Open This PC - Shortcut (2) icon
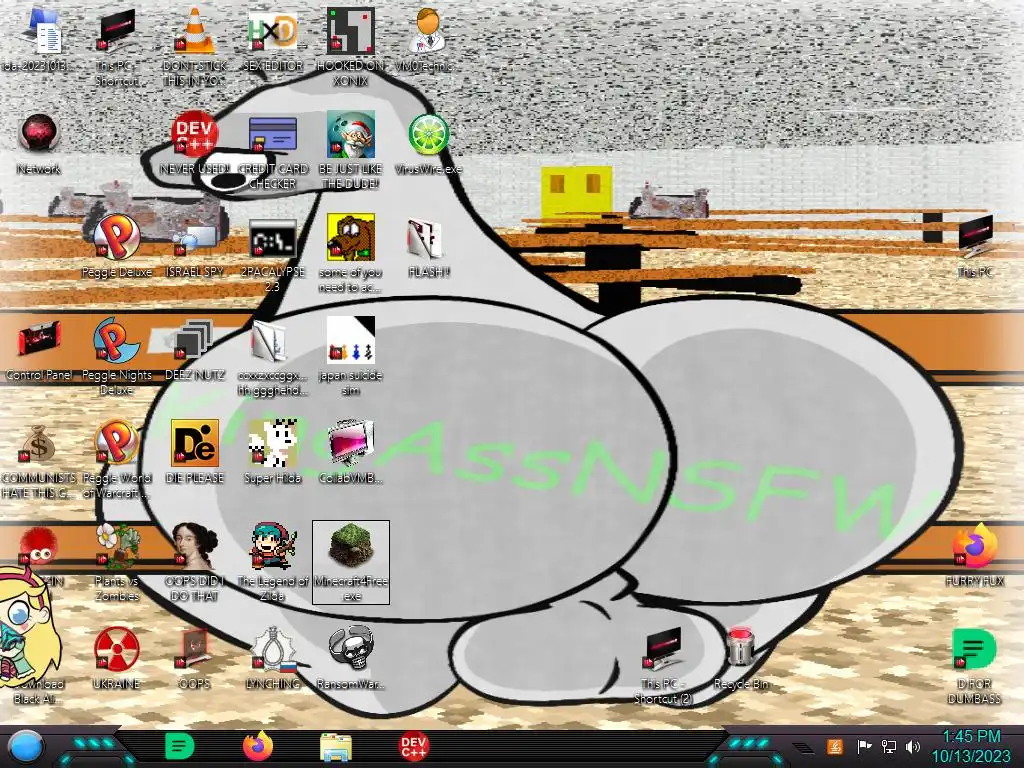This screenshot has width=1024, height=768. (664, 666)
